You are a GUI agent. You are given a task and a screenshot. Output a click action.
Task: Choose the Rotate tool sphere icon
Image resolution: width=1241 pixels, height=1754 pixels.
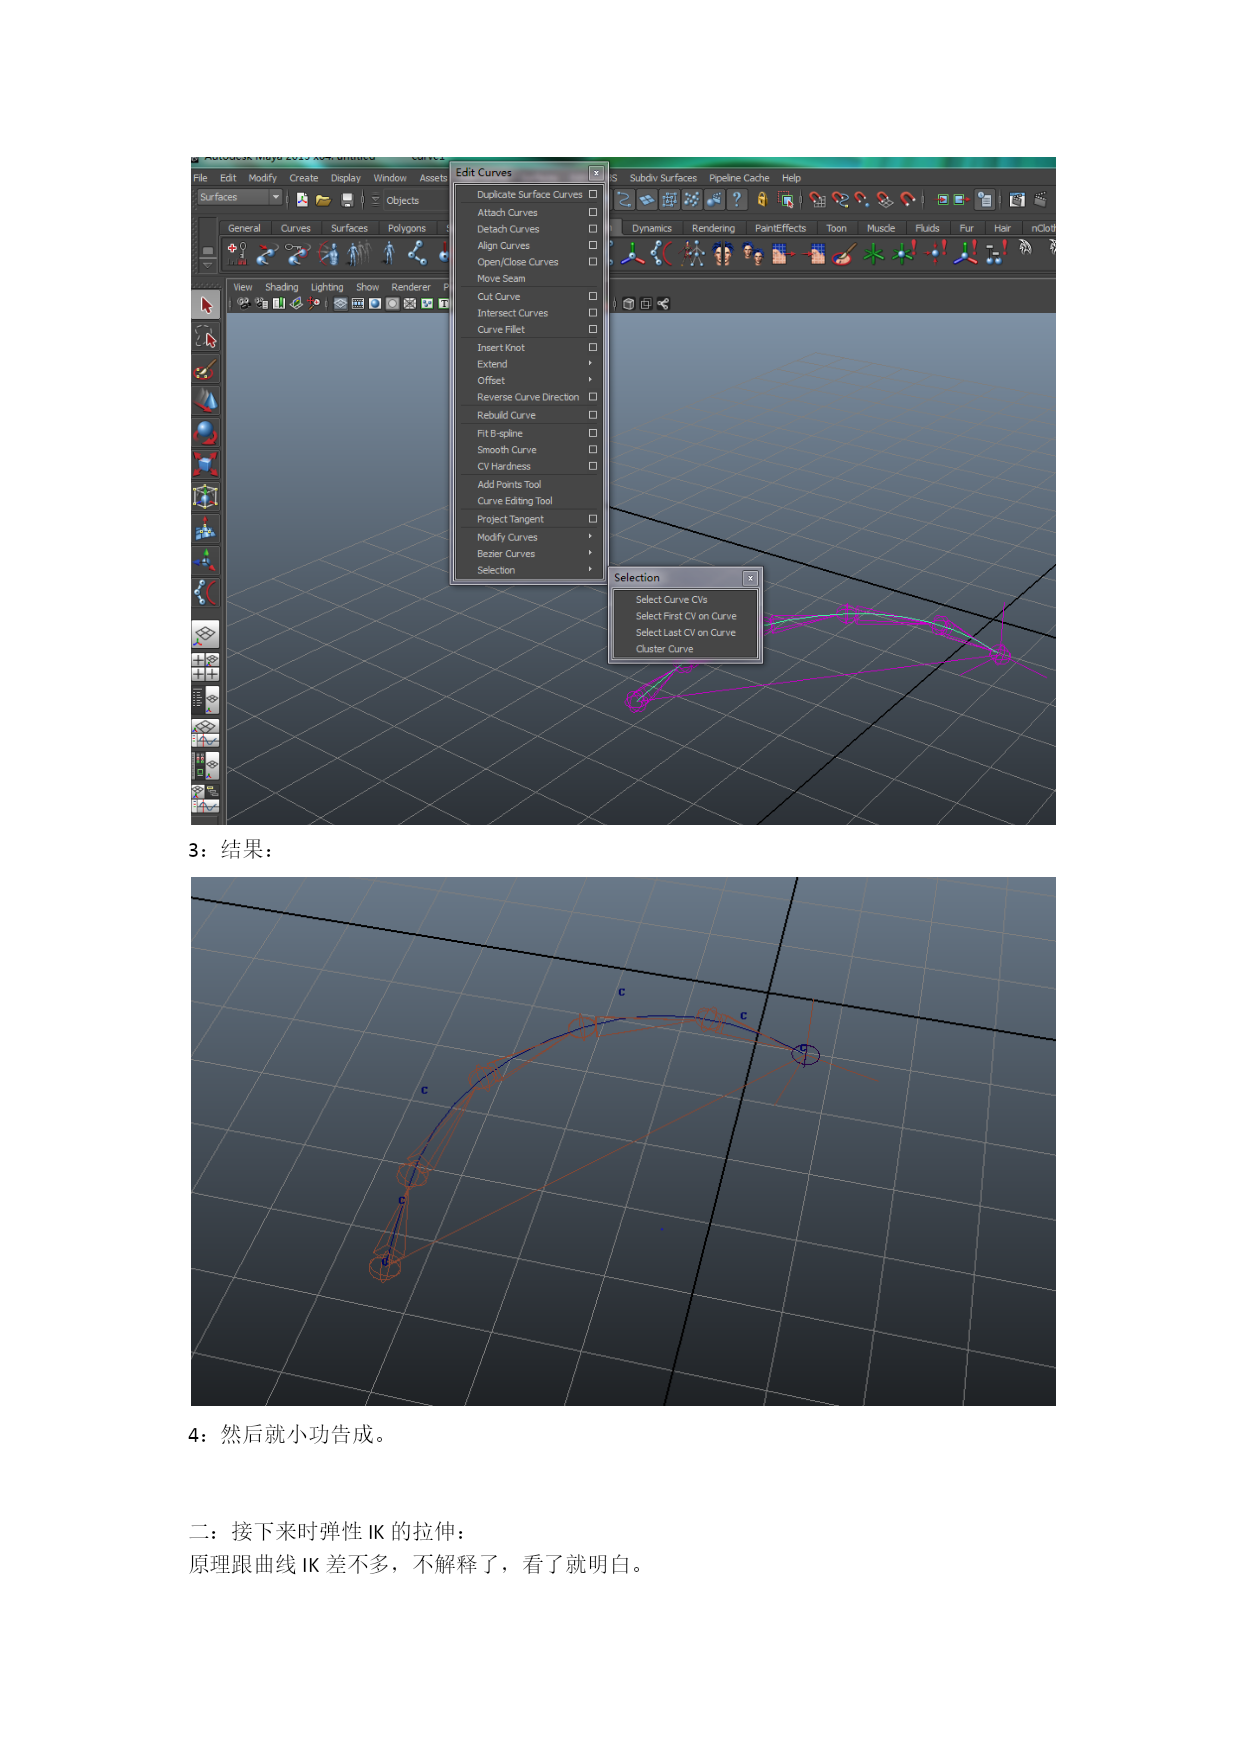pyautogui.click(x=206, y=433)
